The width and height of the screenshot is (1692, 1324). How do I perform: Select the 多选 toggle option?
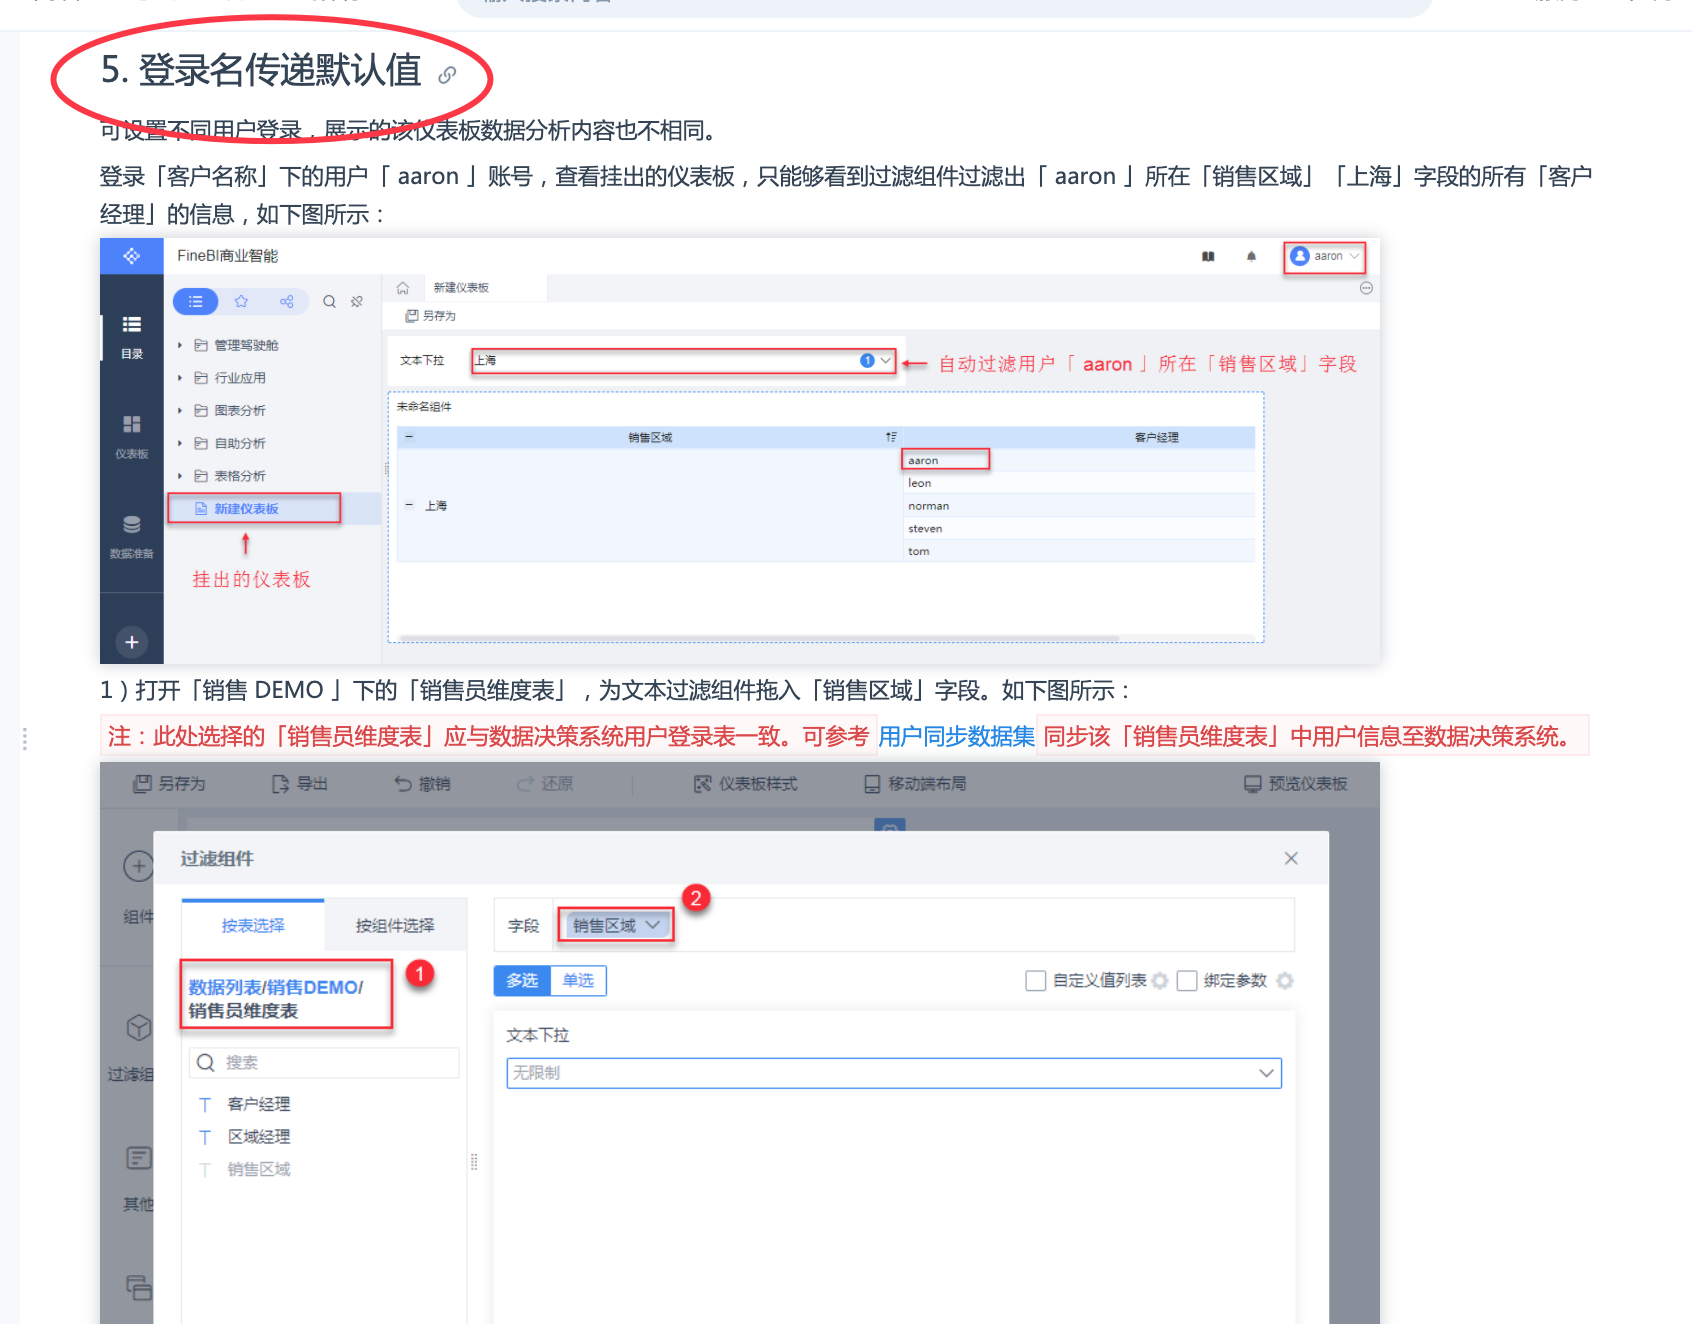522,981
